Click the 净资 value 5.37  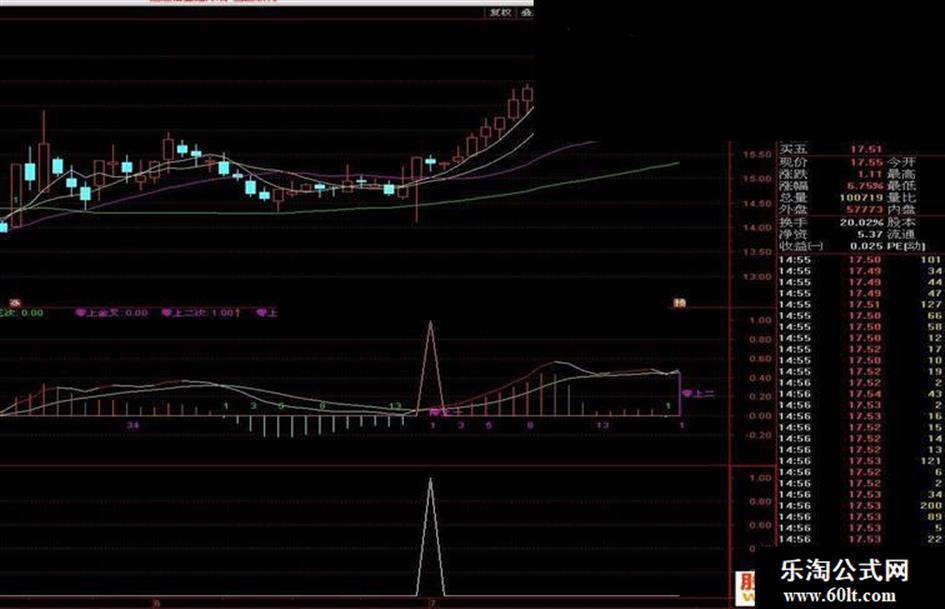coord(869,235)
